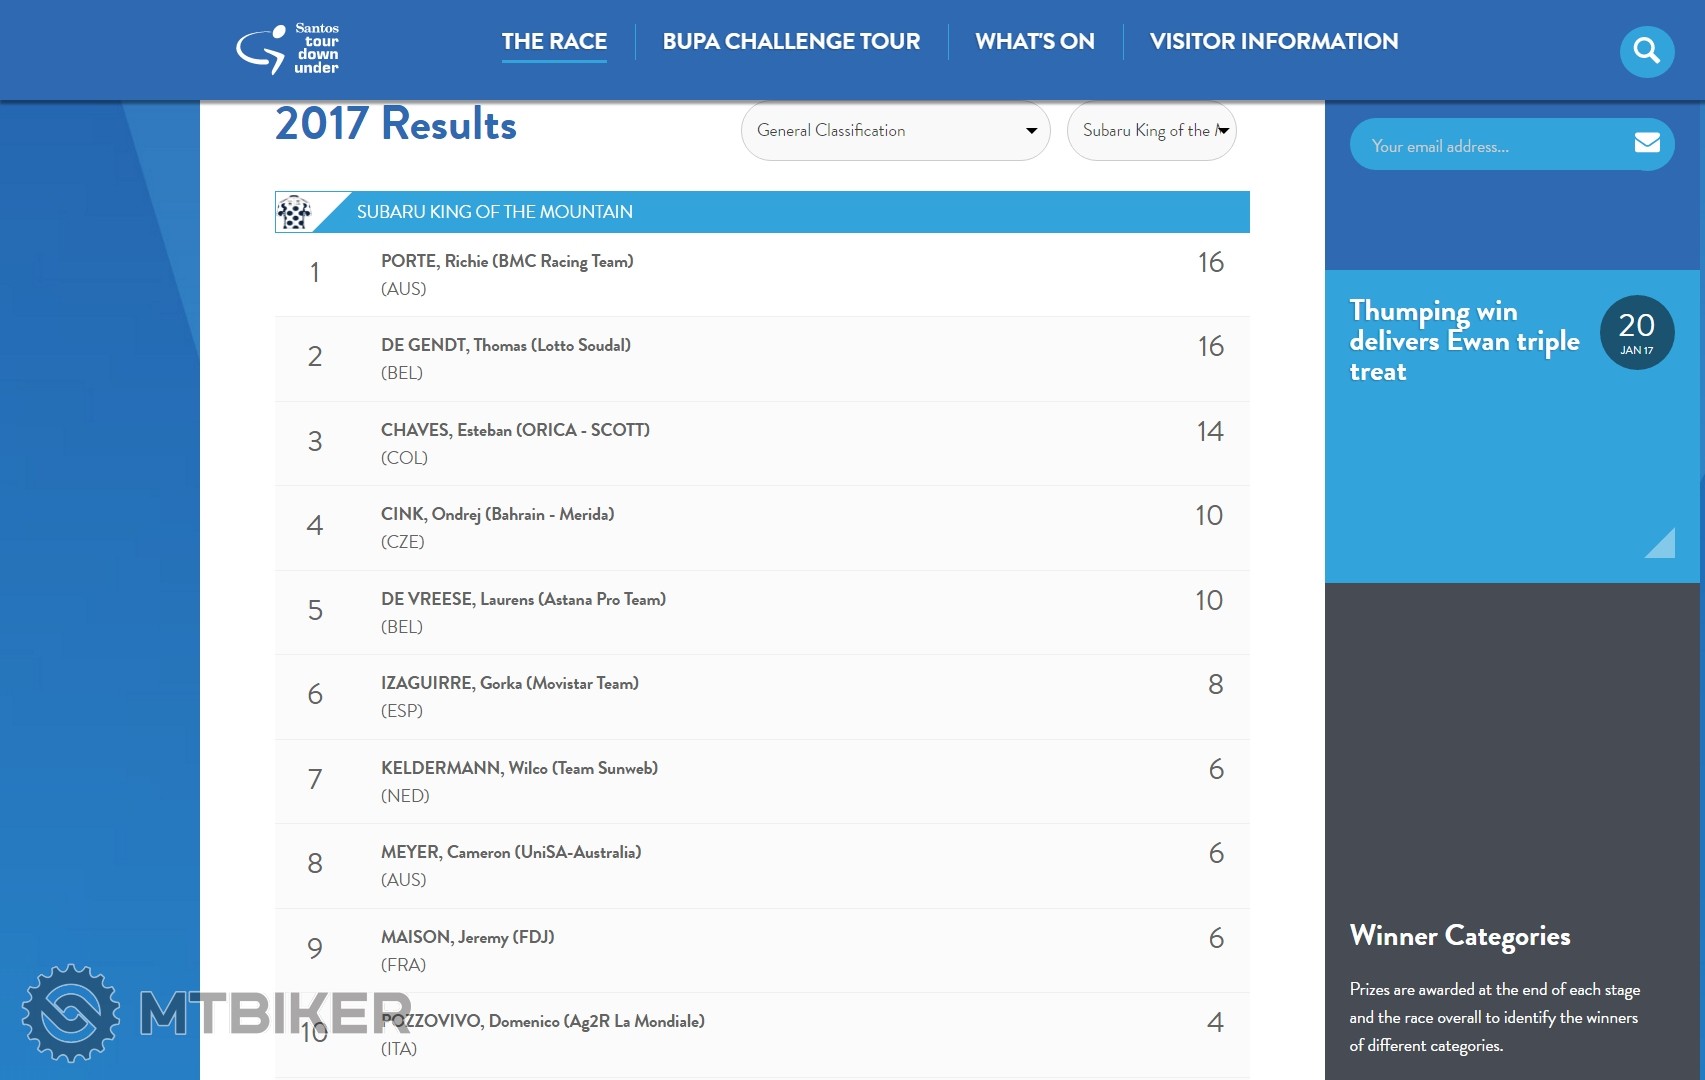Screen dimensions: 1705x1080
Task: Open the General Classification dropdown
Action: 895,131
